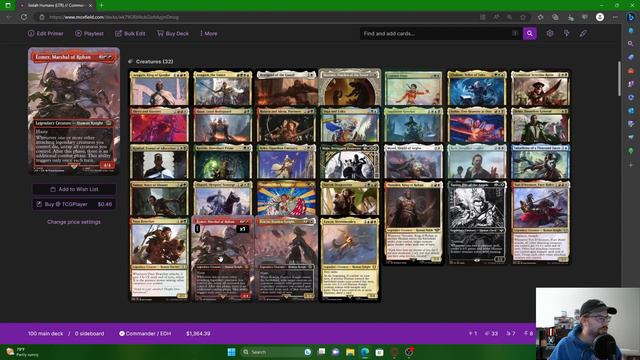This screenshot has width=640, height=360.
Task: Click Add to Wish List button
Action: tap(74, 189)
